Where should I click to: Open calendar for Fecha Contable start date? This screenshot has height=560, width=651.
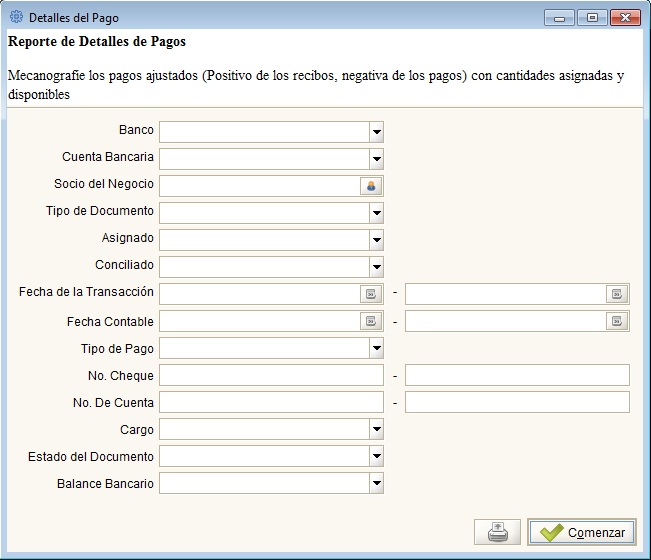pyautogui.click(x=371, y=321)
